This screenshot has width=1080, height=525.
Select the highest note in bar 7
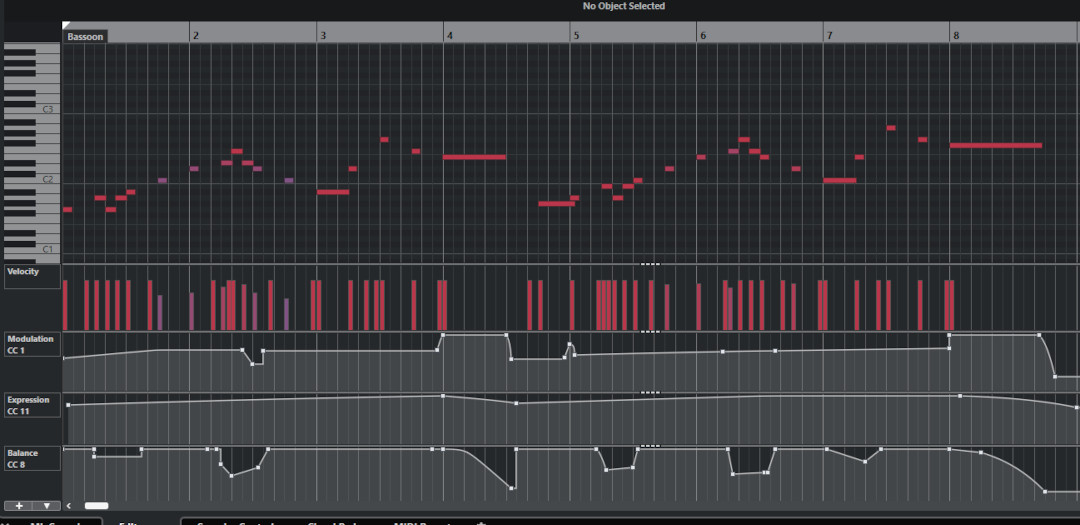[891, 128]
